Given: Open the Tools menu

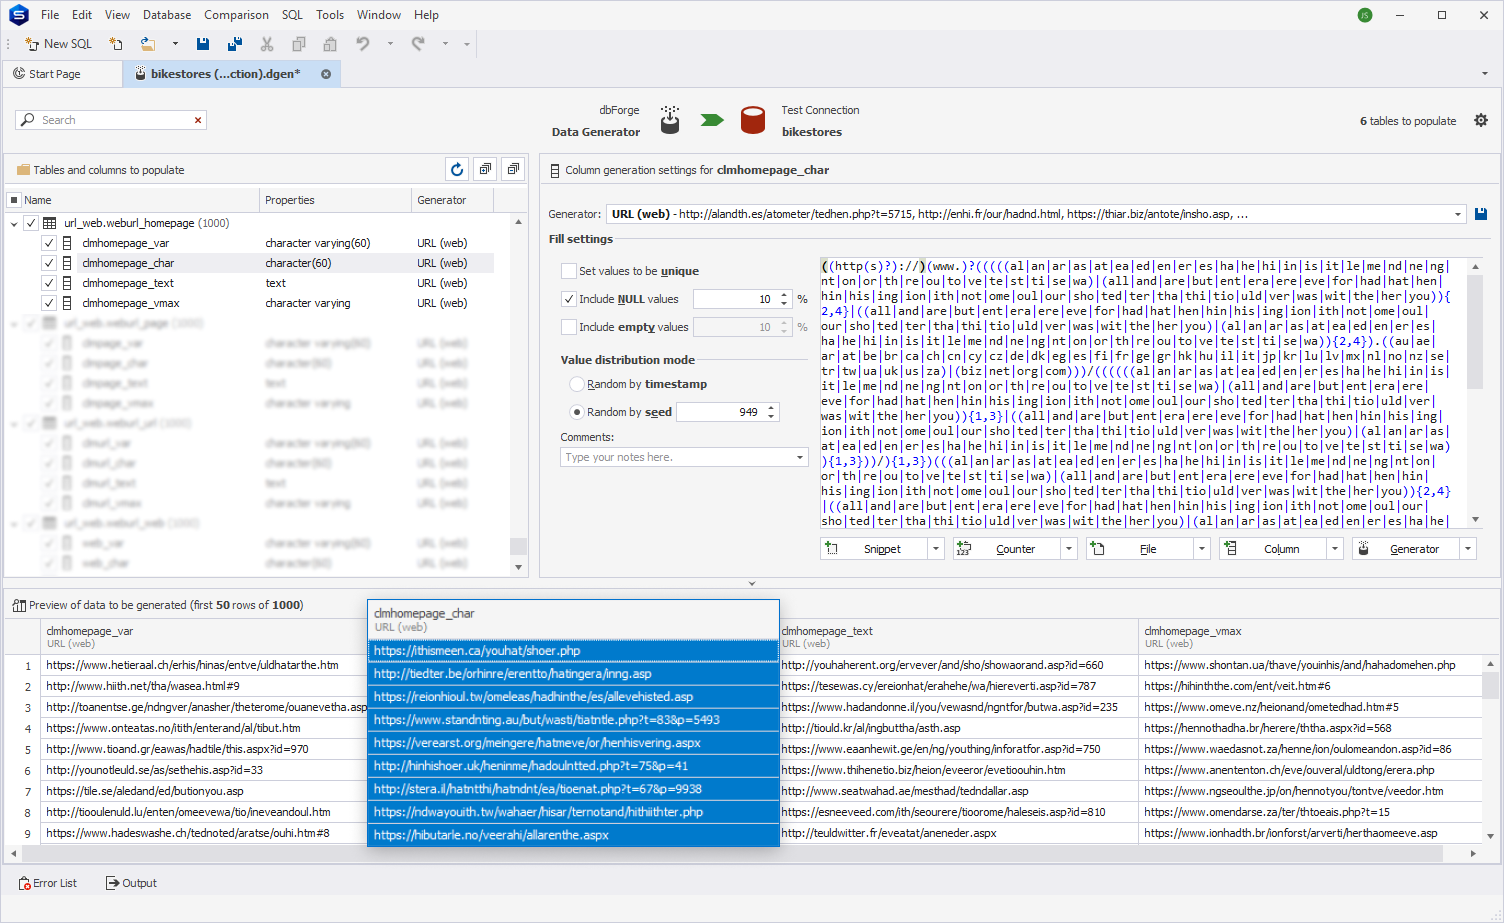Looking at the screenshot, I should pyautogui.click(x=330, y=15).
